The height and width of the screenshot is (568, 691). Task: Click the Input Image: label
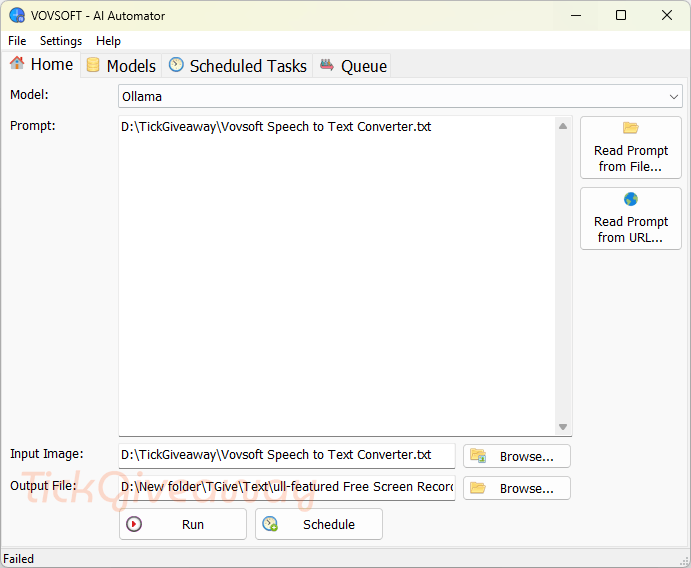point(47,454)
